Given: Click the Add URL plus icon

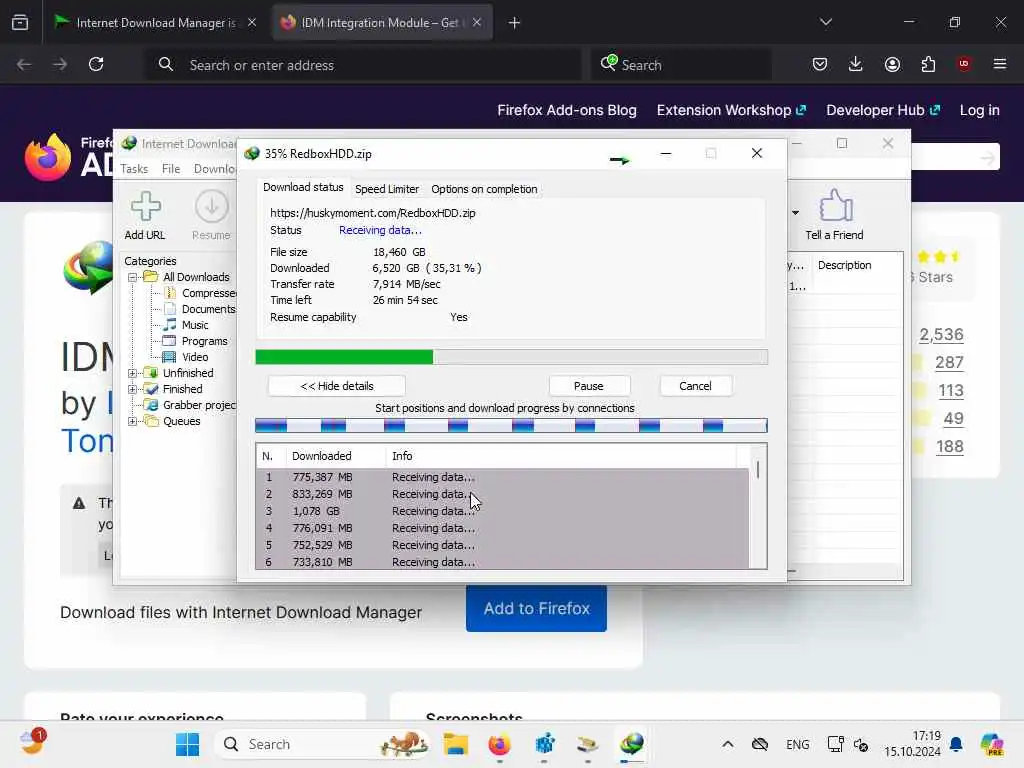Looking at the screenshot, I should [145, 206].
